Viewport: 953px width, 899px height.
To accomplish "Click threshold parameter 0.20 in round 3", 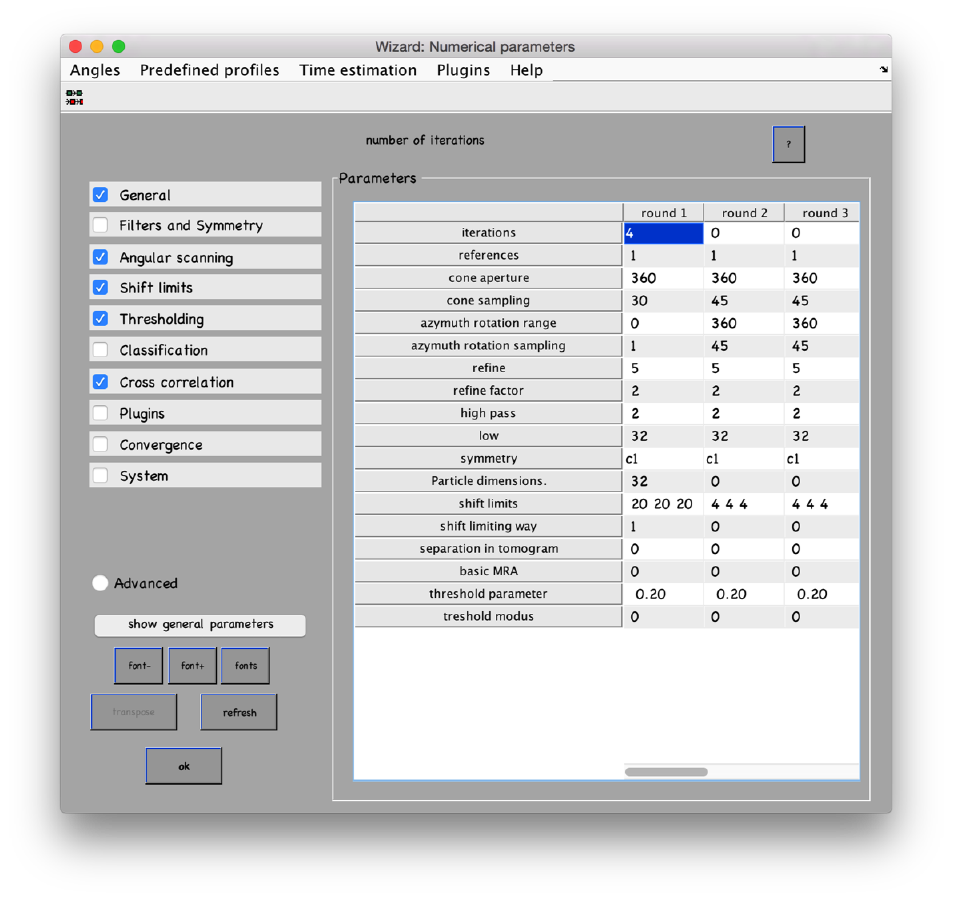I will click(x=822, y=594).
